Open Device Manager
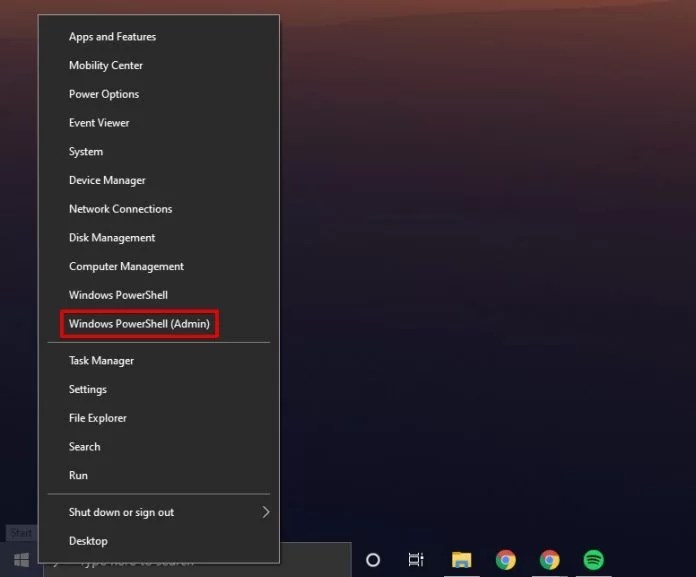 point(159,180)
